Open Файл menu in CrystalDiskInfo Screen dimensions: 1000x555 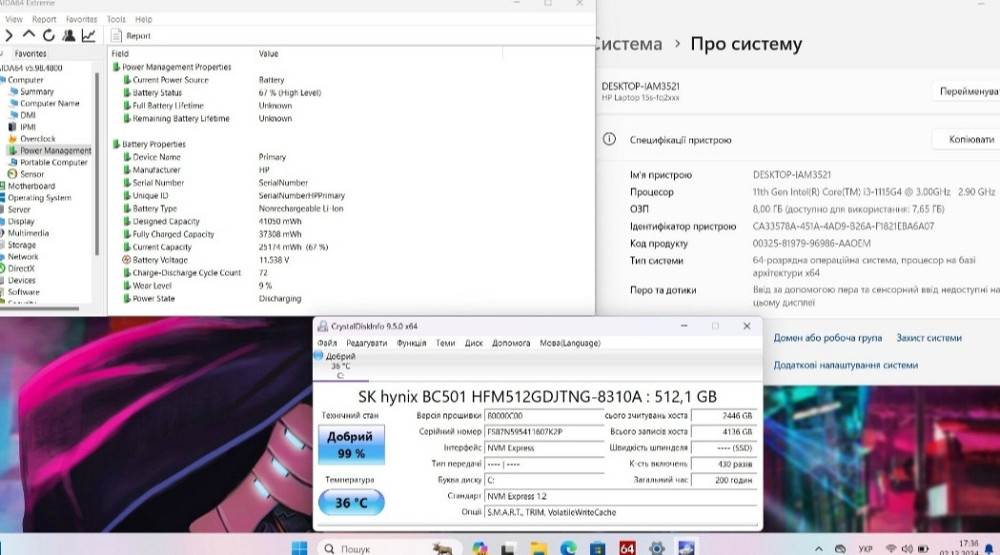pos(327,343)
